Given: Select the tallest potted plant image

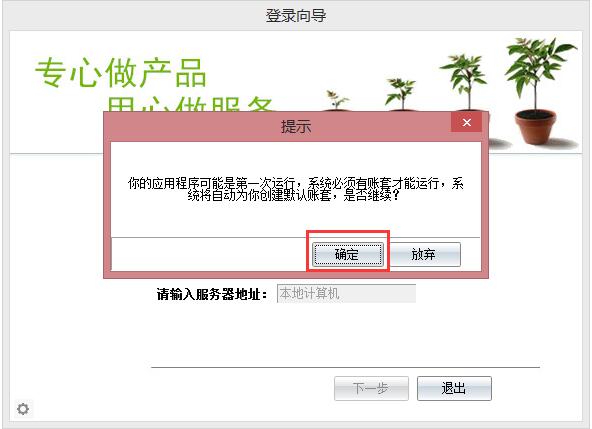Looking at the screenshot, I should click(x=536, y=91).
